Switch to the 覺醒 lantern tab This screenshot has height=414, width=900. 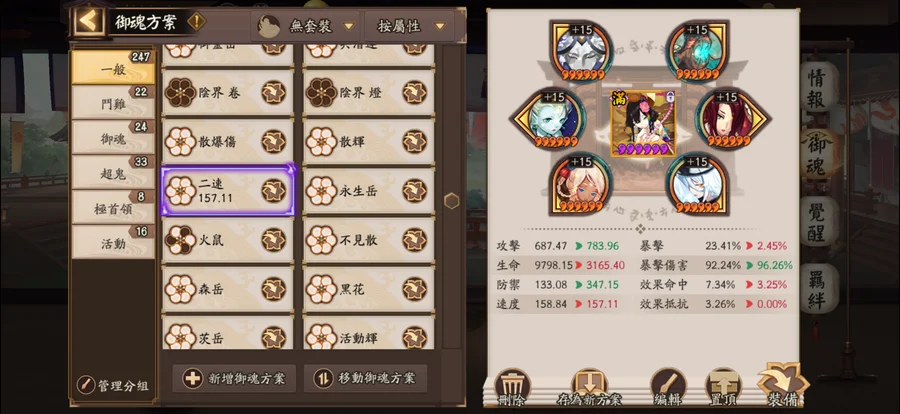[816, 222]
